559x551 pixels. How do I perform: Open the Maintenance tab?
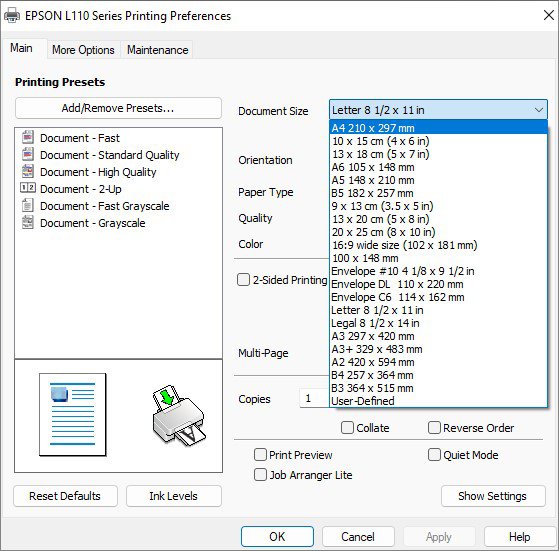point(158,50)
